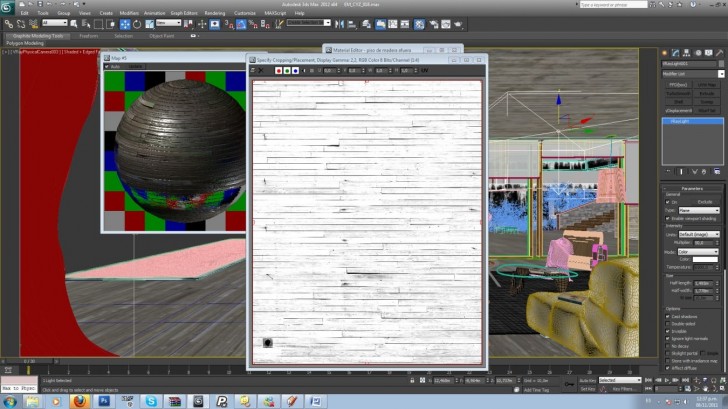This screenshot has width=728, height=409.
Task: Open Material Editor from main toolbar
Action: 419,24
